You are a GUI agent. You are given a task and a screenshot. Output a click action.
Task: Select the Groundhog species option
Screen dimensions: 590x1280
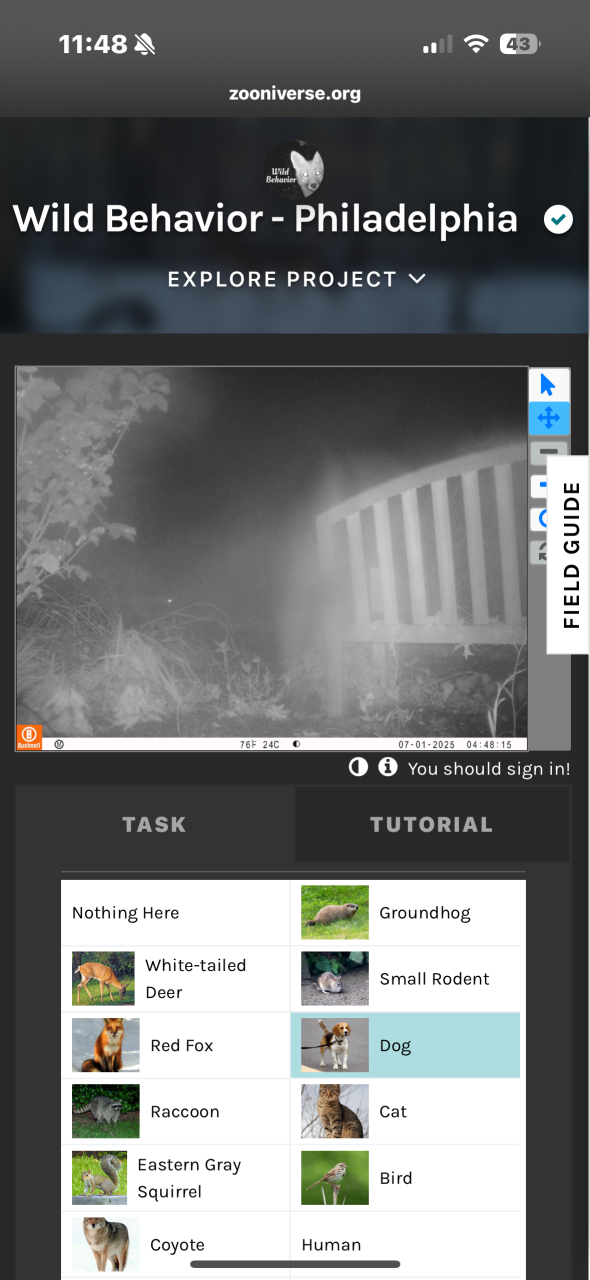pyautogui.click(x=406, y=912)
